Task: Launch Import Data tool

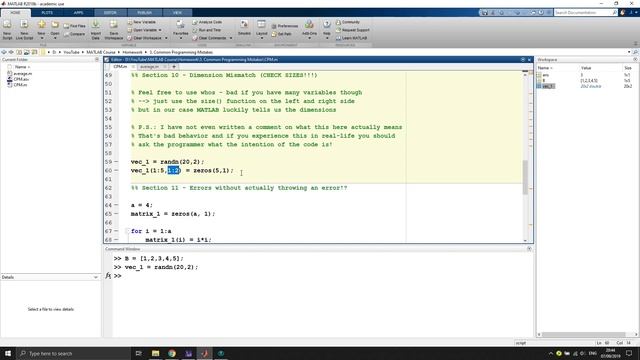Action: click(x=96, y=30)
